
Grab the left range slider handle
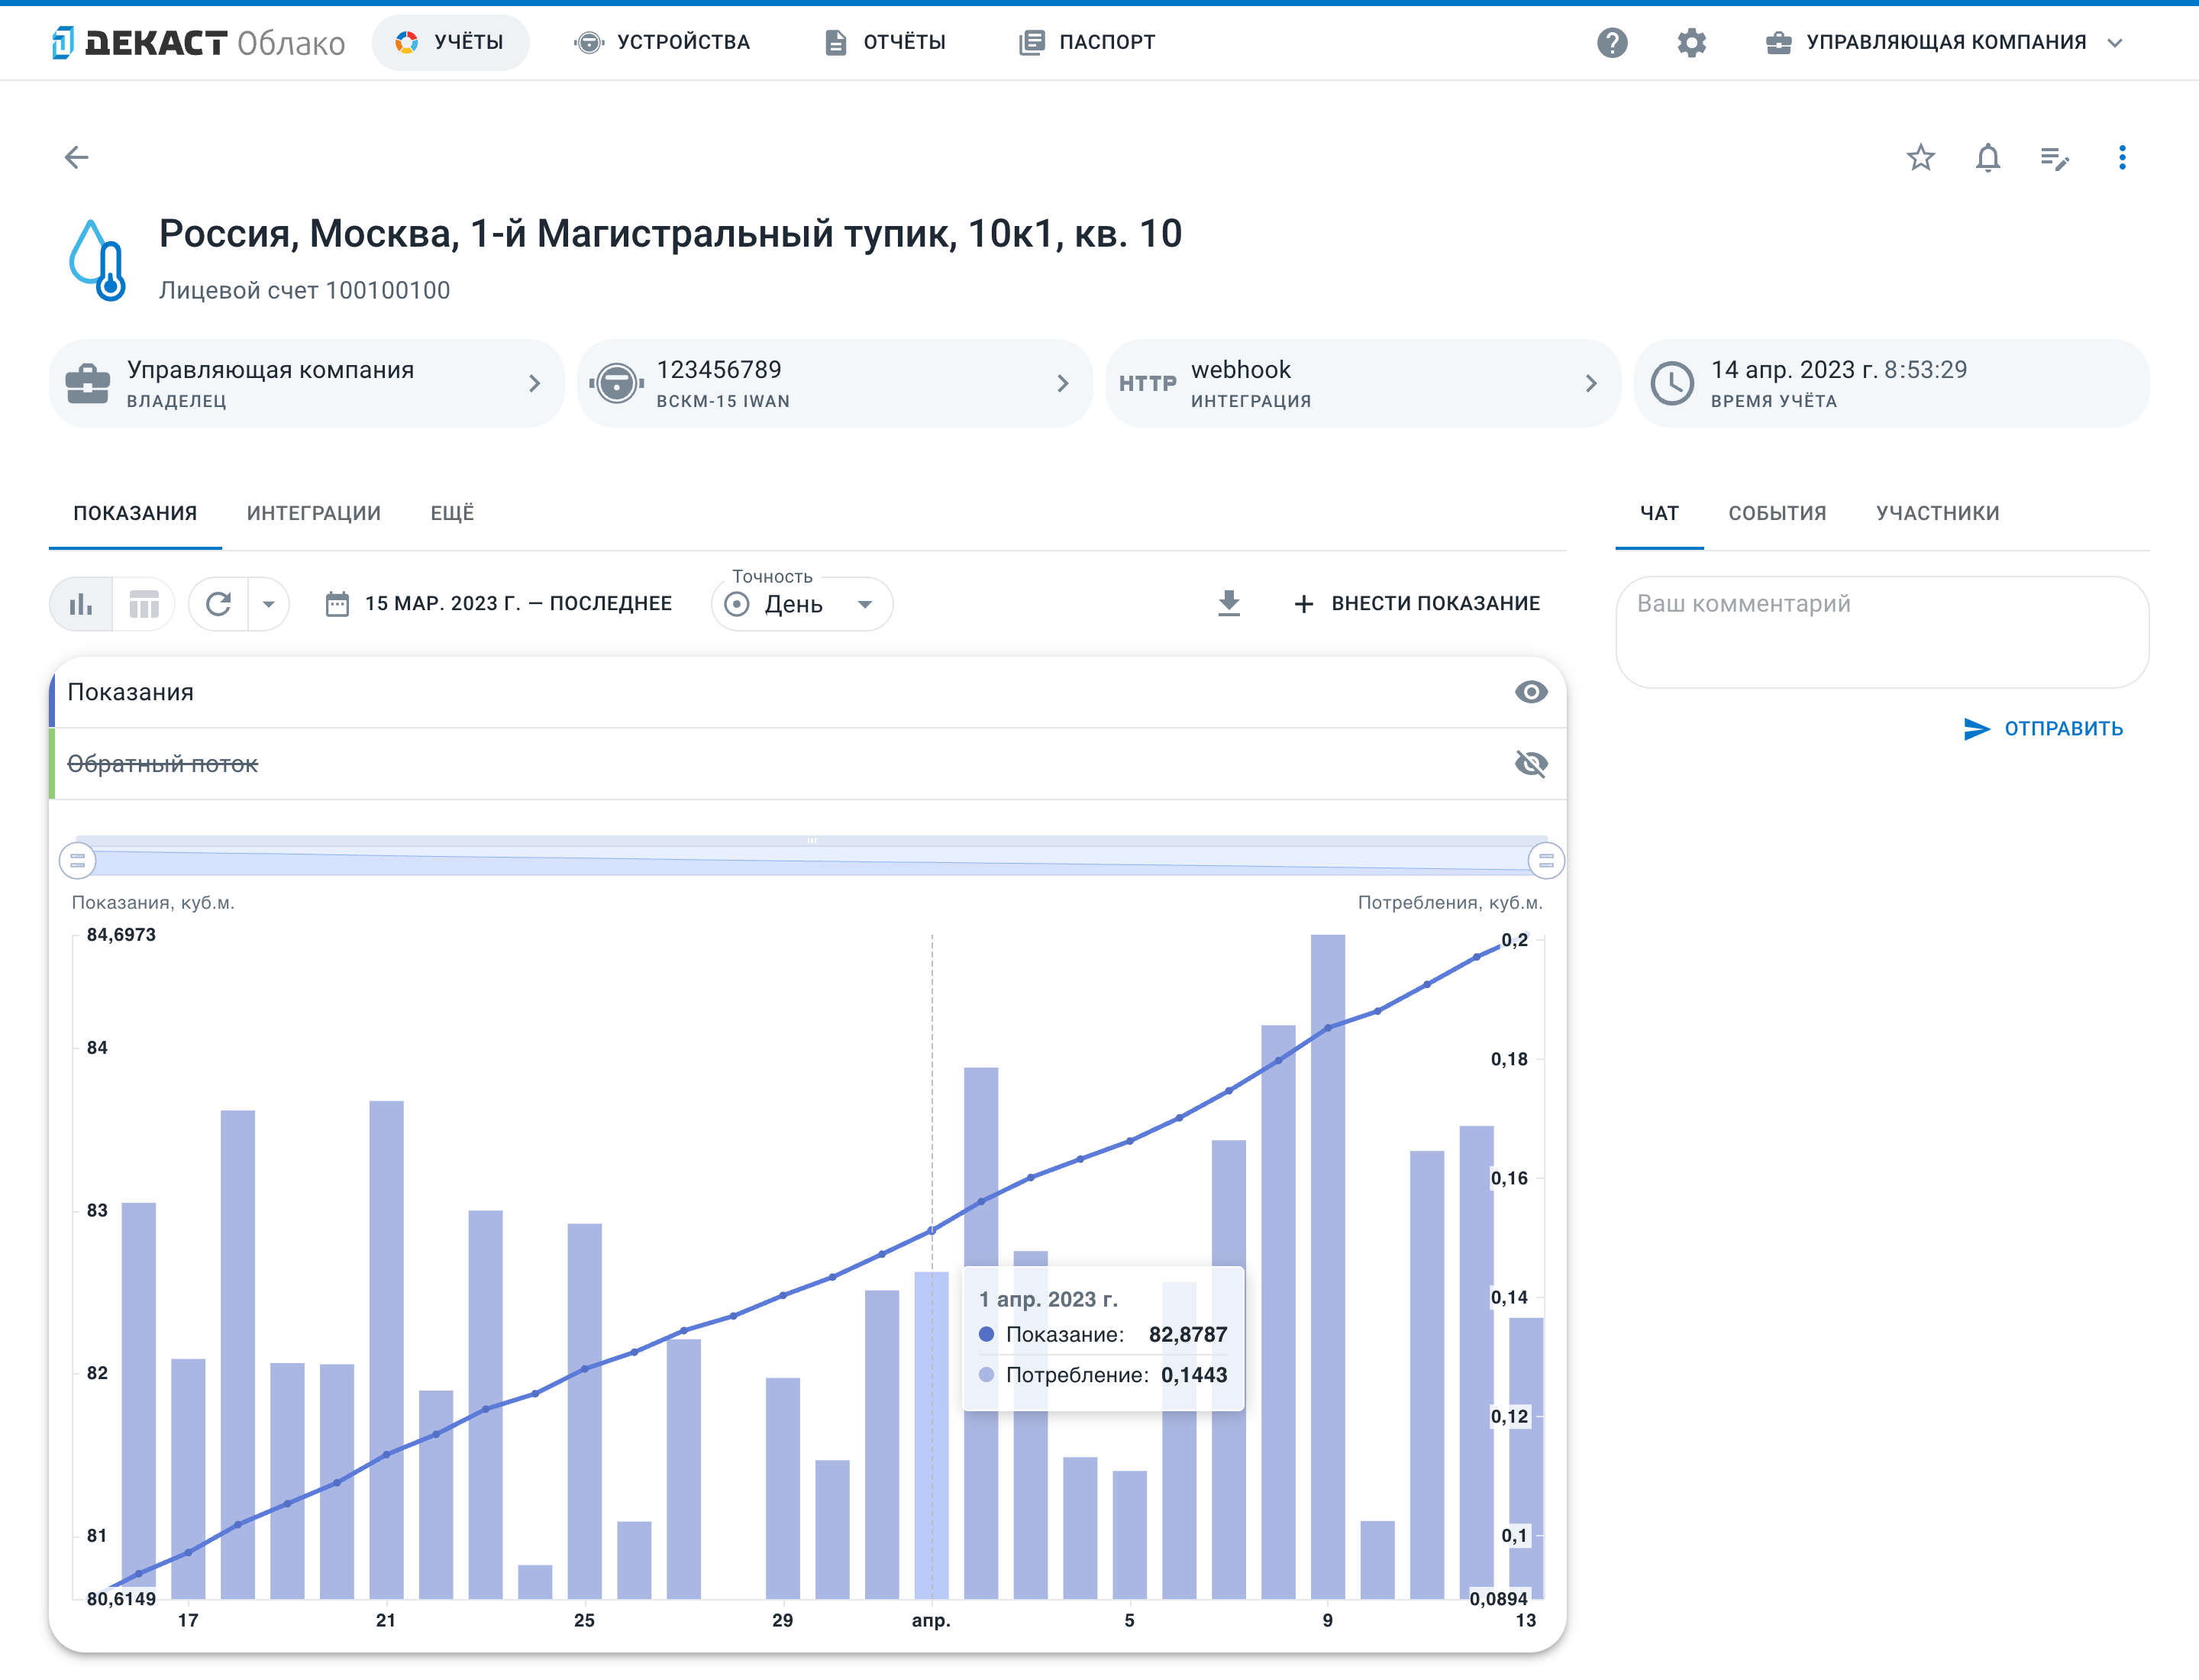tap(77, 860)
